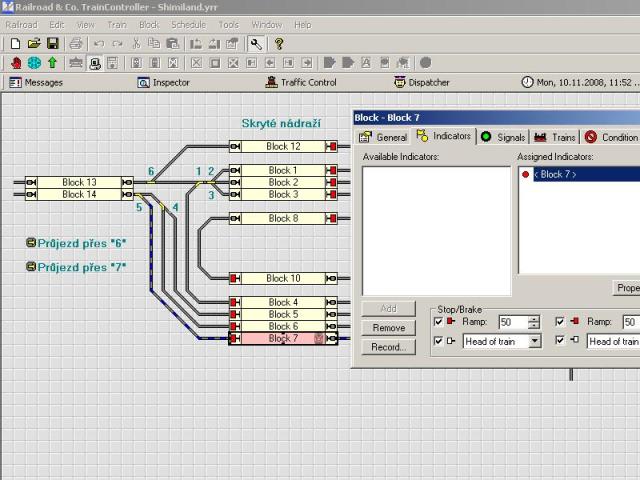
Task: Open the View menu
Action: [86, 25]
